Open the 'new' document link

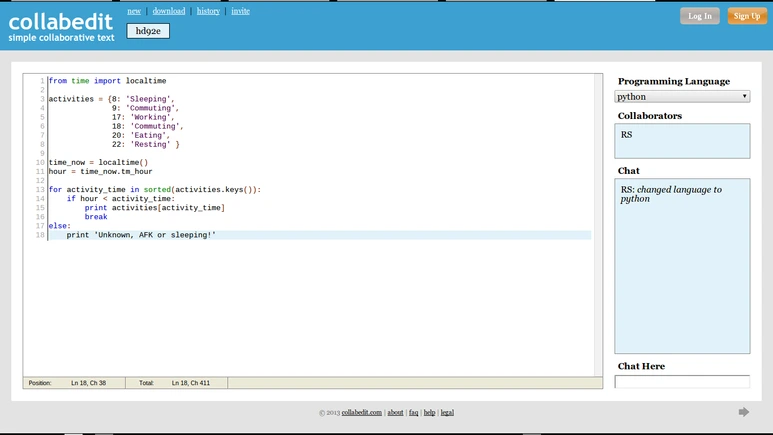(x=134, y=11)
